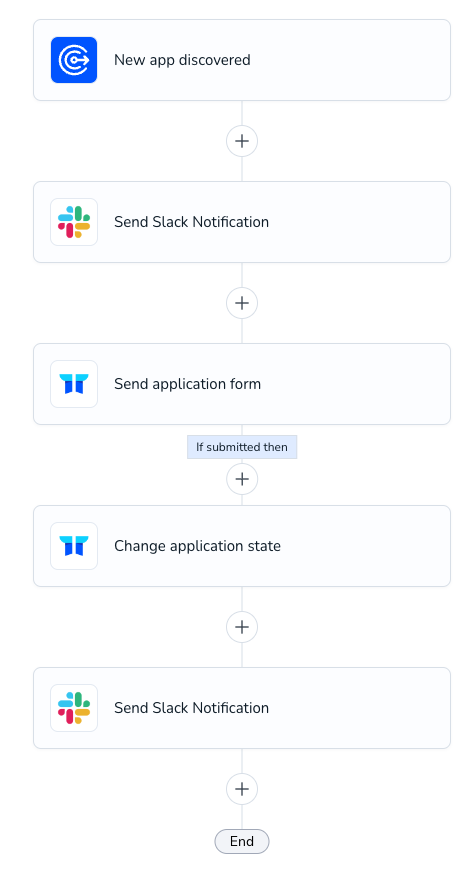This screenshot has width=473, height=878.
Task: Click the Send application form title text
Action: point(188,384)
